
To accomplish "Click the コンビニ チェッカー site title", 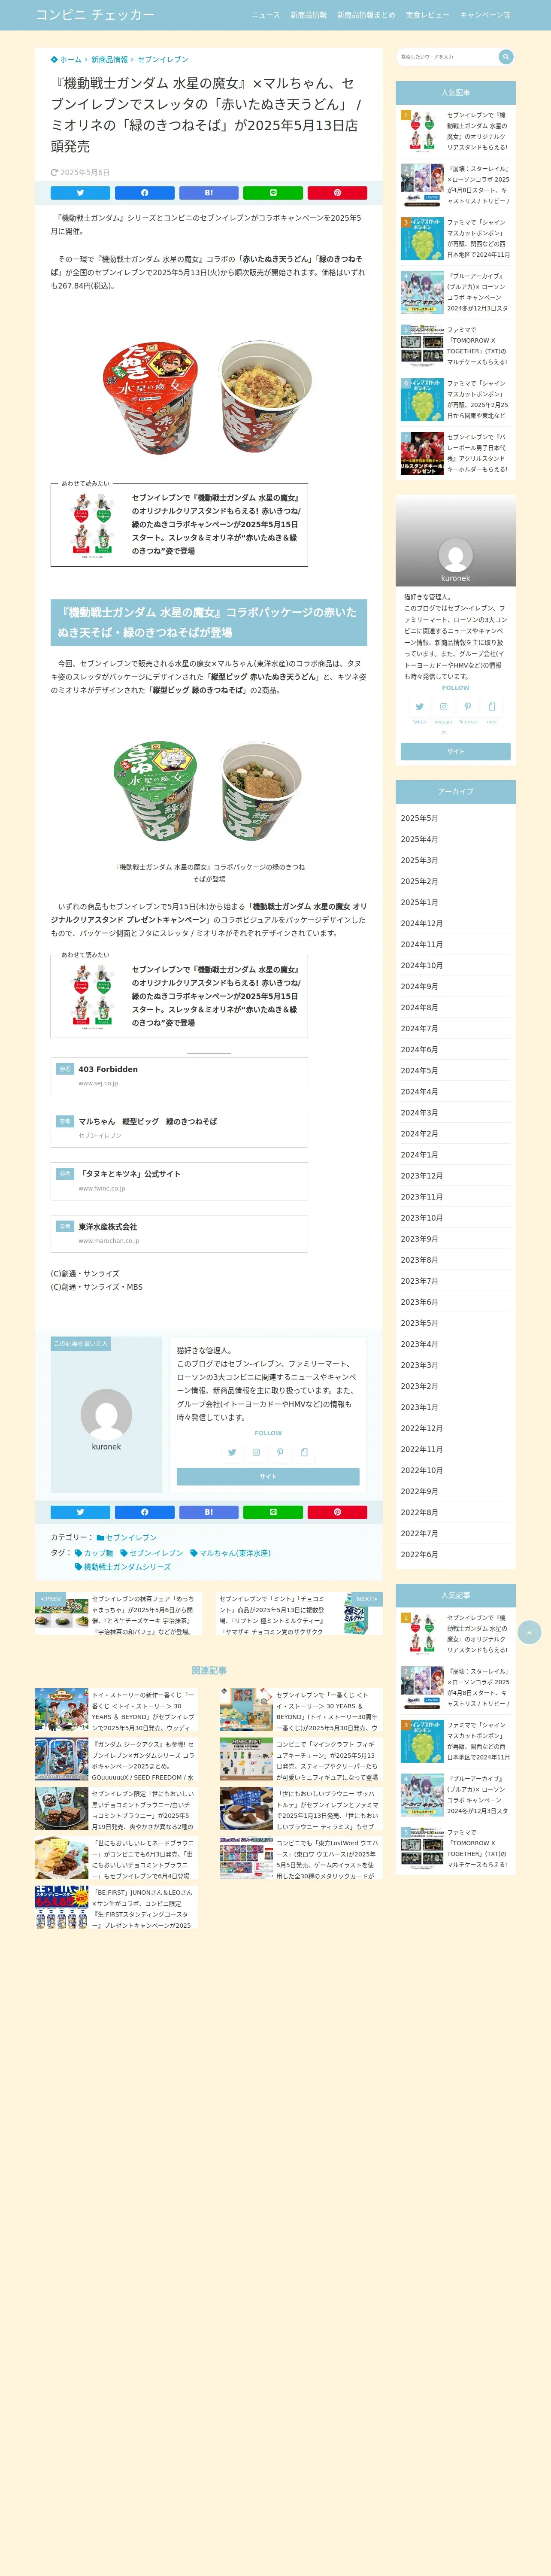I will click(x=95, y=15).
